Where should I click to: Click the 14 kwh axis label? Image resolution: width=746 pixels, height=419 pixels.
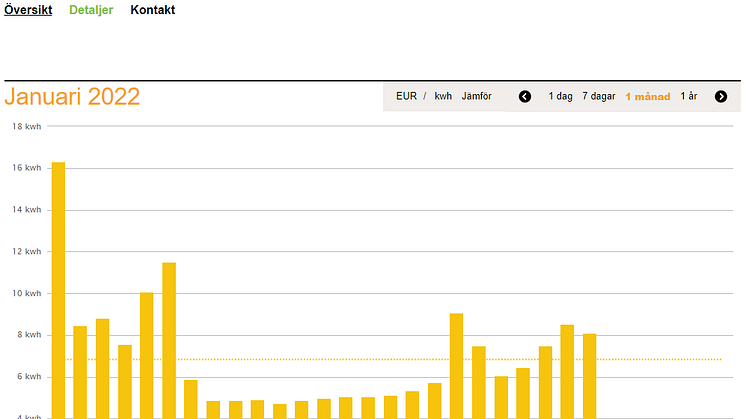[27, 210]
